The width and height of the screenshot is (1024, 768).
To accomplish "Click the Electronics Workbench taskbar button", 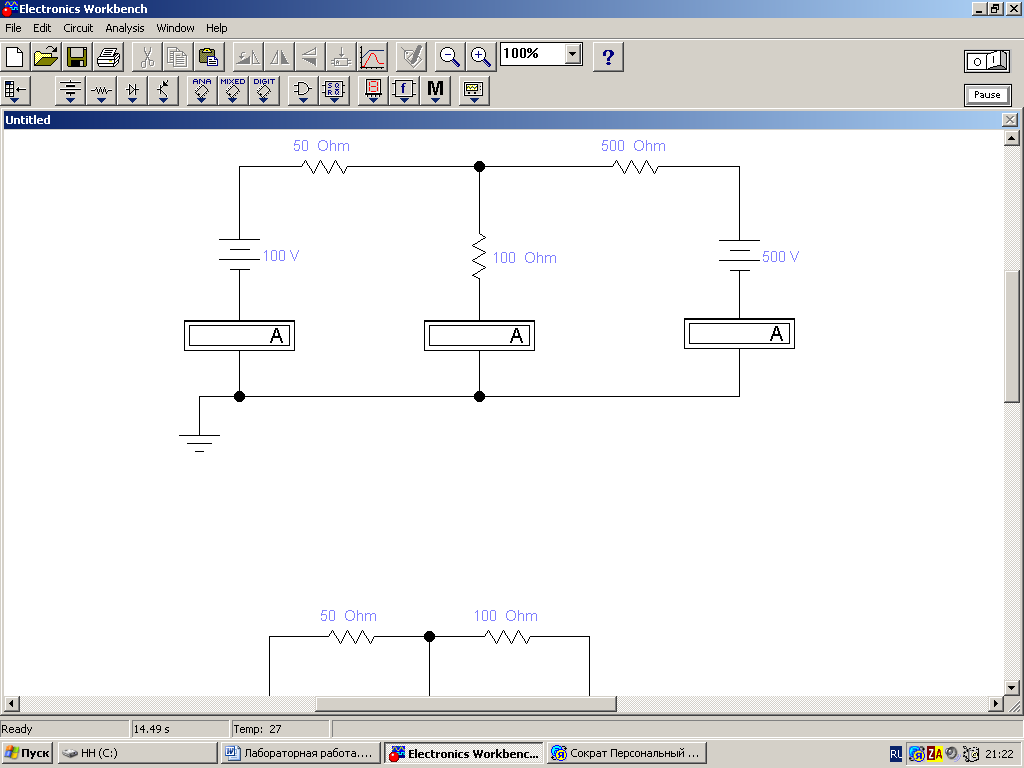I will pos(464,753).
